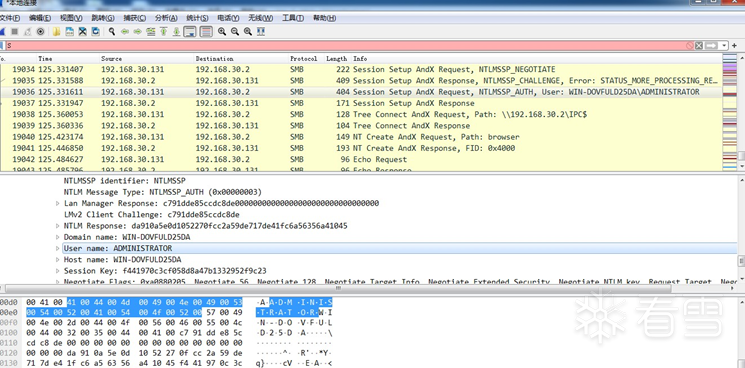Save this capture file
745x368 pixels.
pyautogui.click(x=69, y=31)
